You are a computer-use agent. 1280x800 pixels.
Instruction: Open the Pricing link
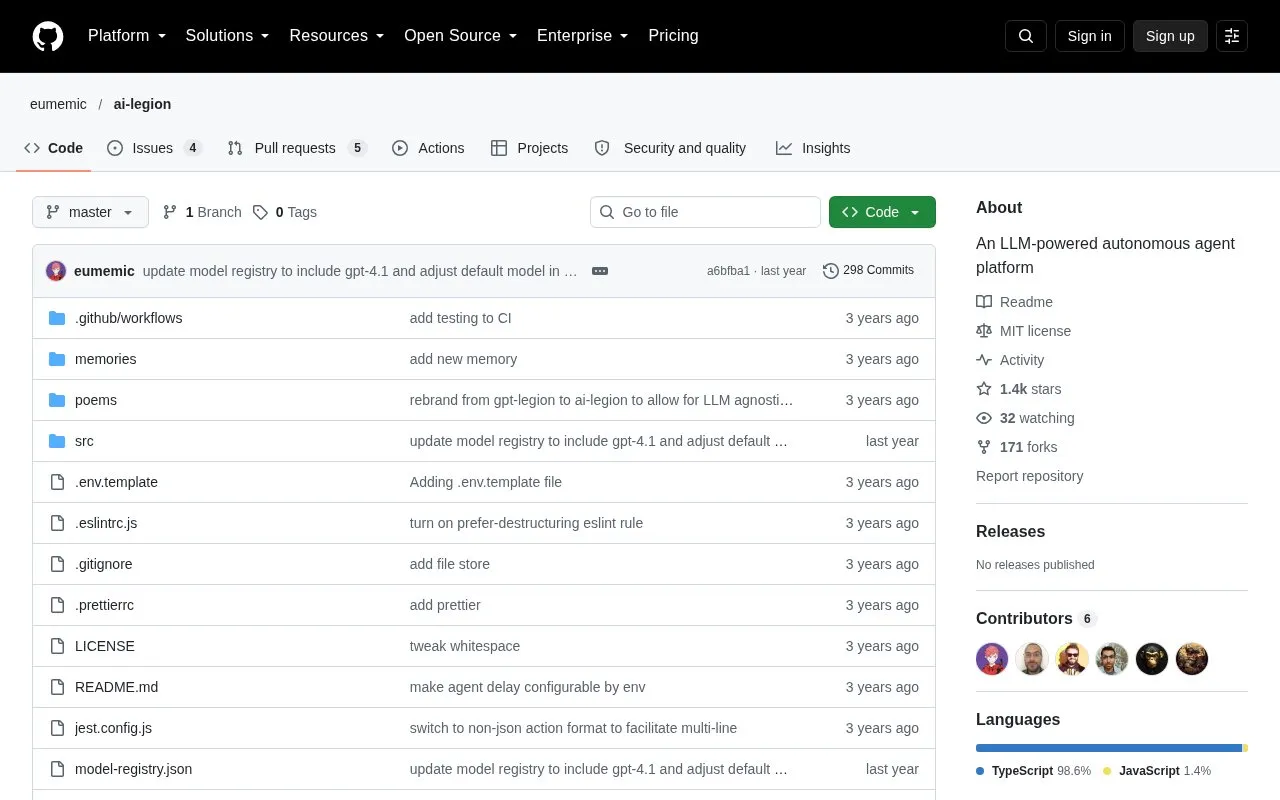[x=673, y=36]
